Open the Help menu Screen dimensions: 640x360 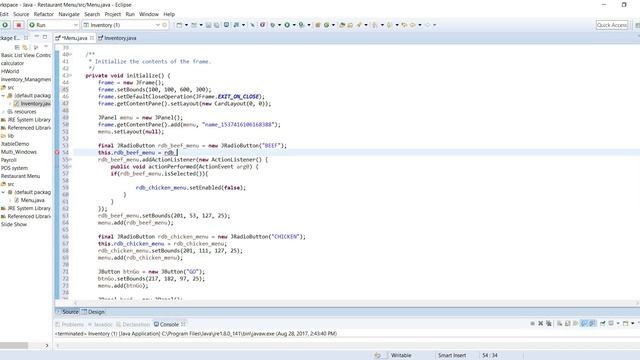click(x=169, y=14)
